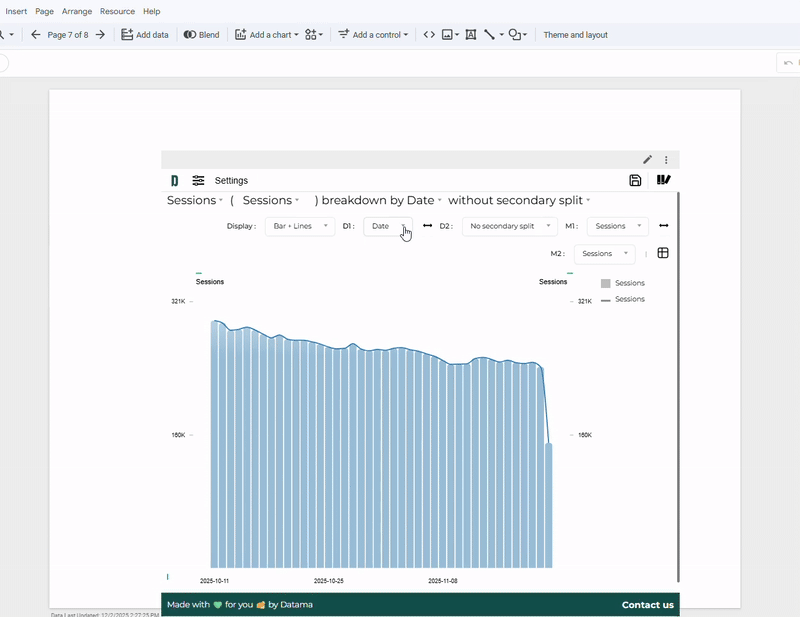The height and width of the screenshot is (617, 800).
Task: Expand the D2 No secondary split dropdown
Action: pyautogui.click(x=509, y=226)
